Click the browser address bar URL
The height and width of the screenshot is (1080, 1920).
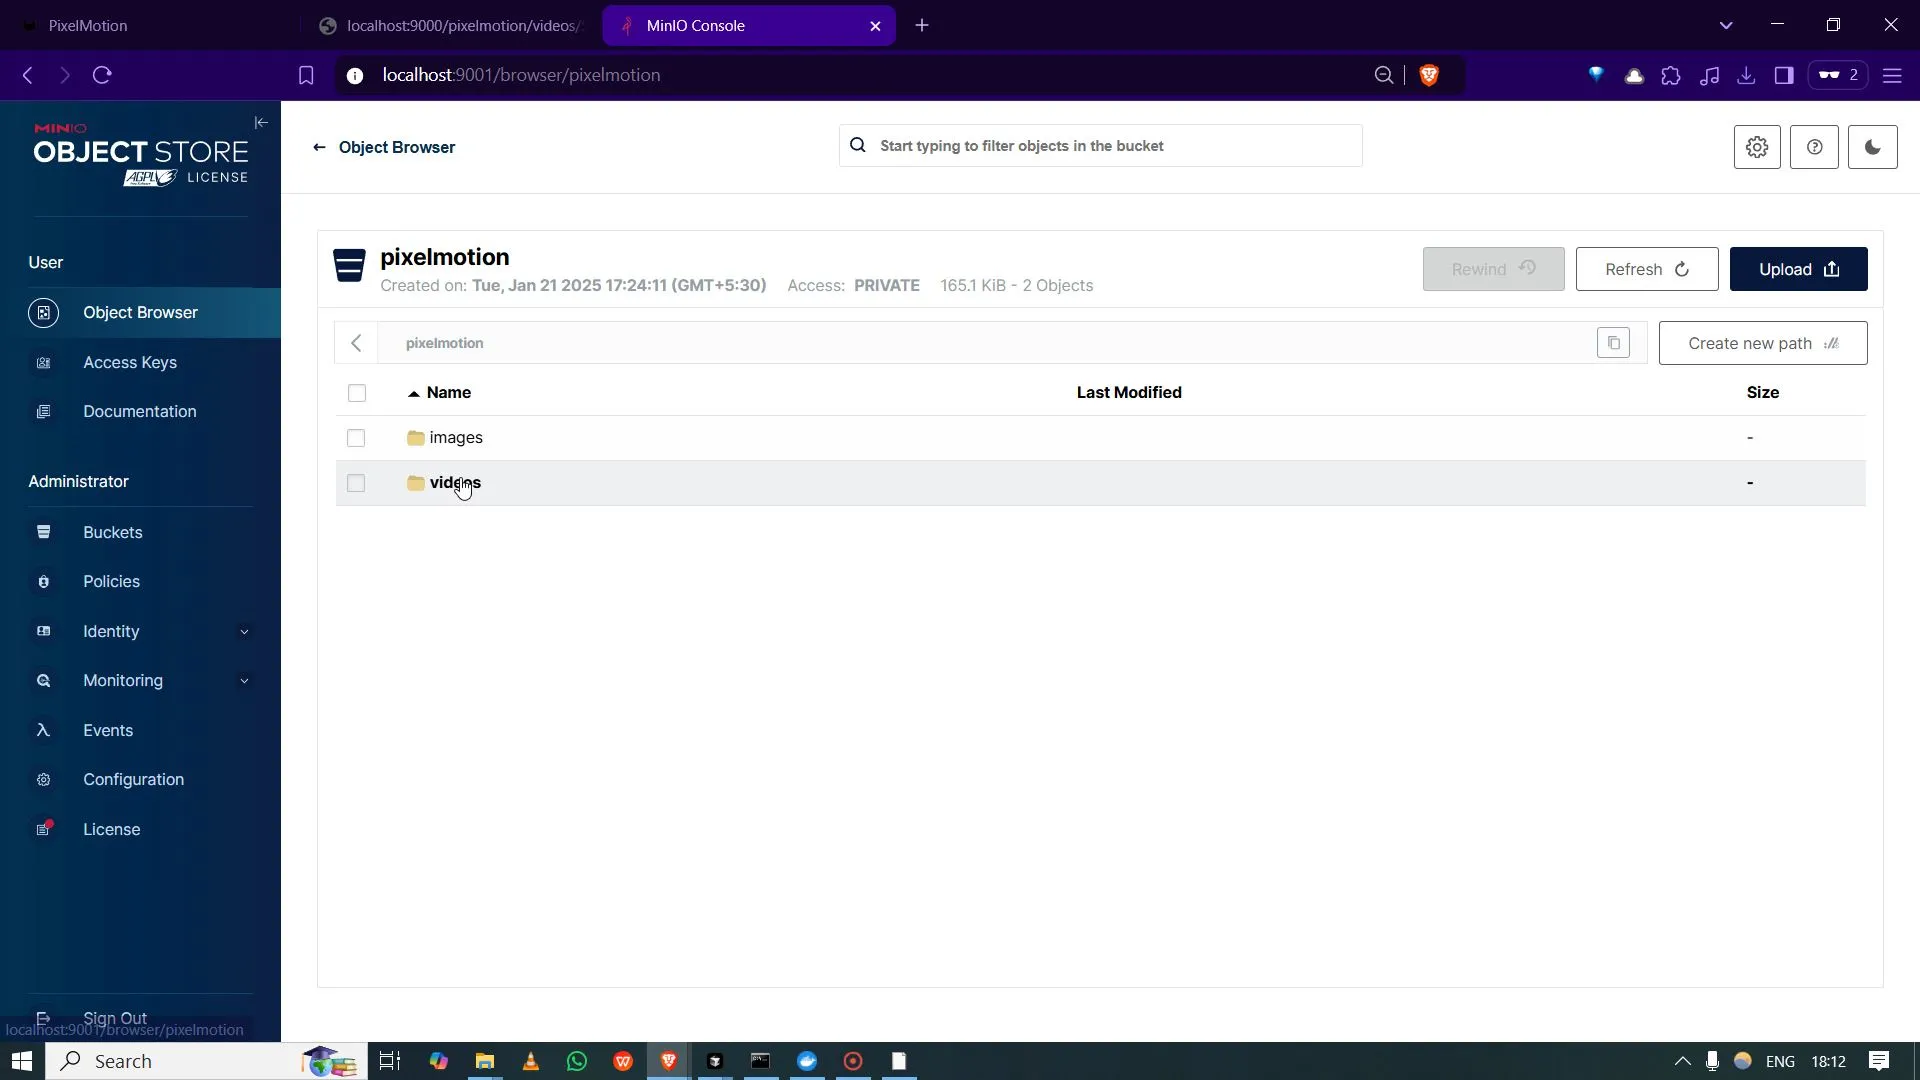521,75
